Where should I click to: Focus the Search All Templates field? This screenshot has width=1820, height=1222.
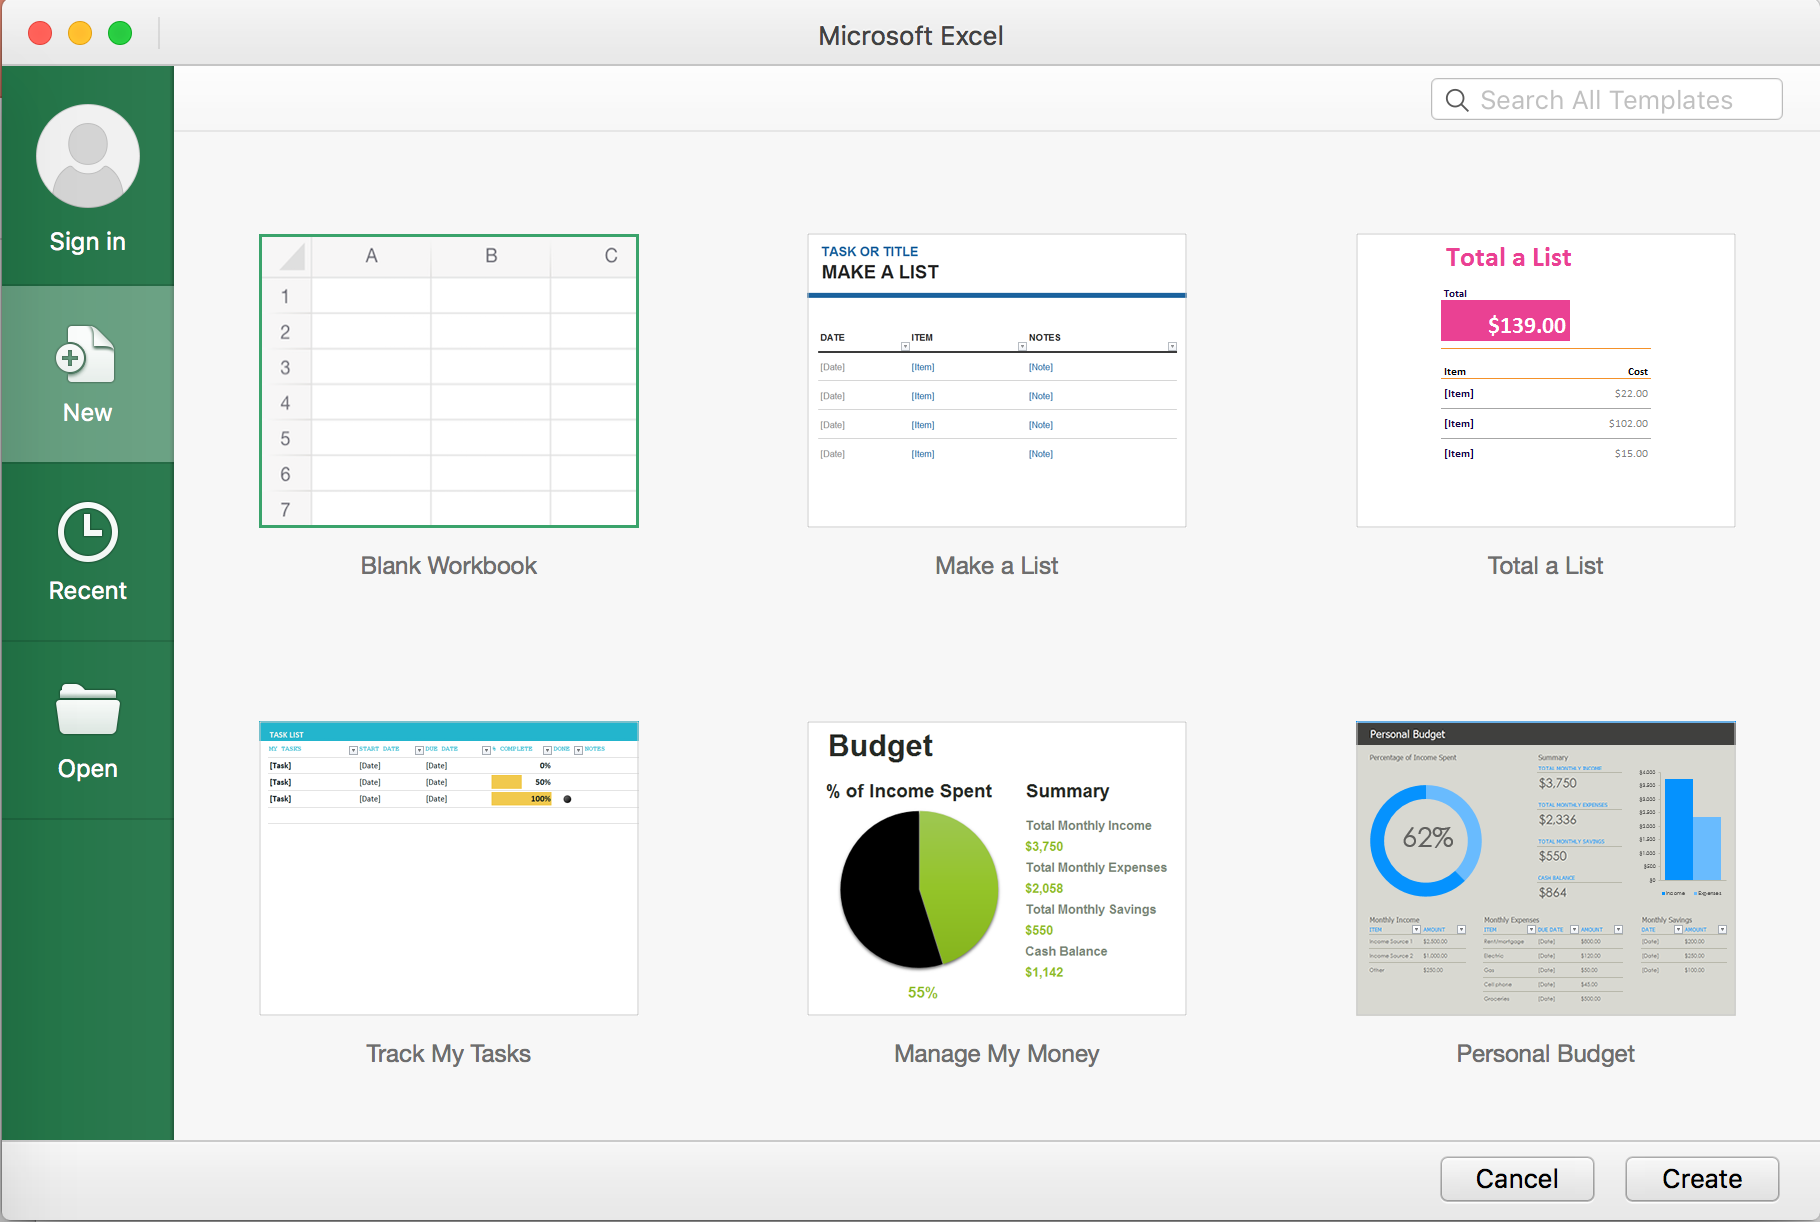point(1606,99)
